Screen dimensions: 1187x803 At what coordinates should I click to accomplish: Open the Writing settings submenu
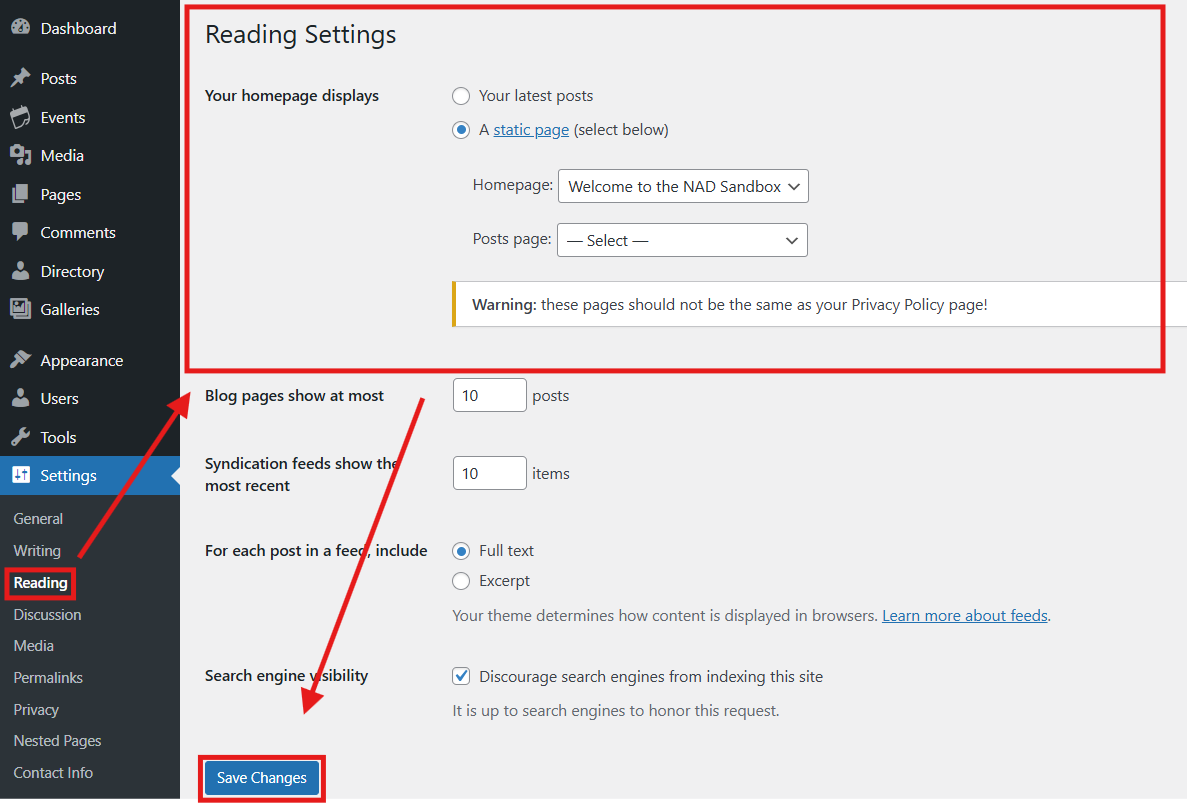(x=37, y=550)
